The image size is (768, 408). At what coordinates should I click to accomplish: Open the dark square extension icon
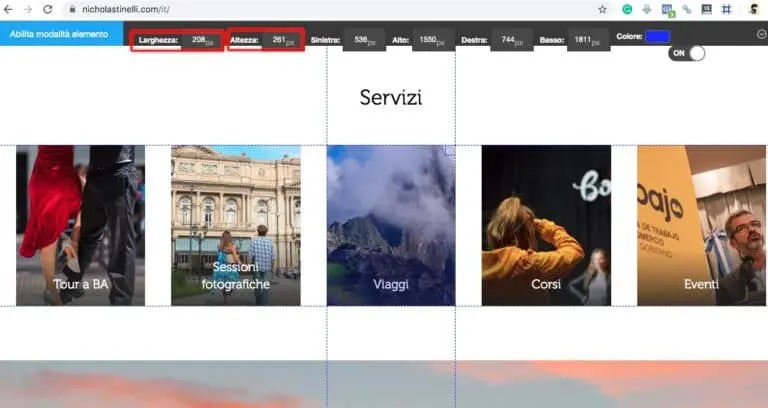tap(706, 9)
